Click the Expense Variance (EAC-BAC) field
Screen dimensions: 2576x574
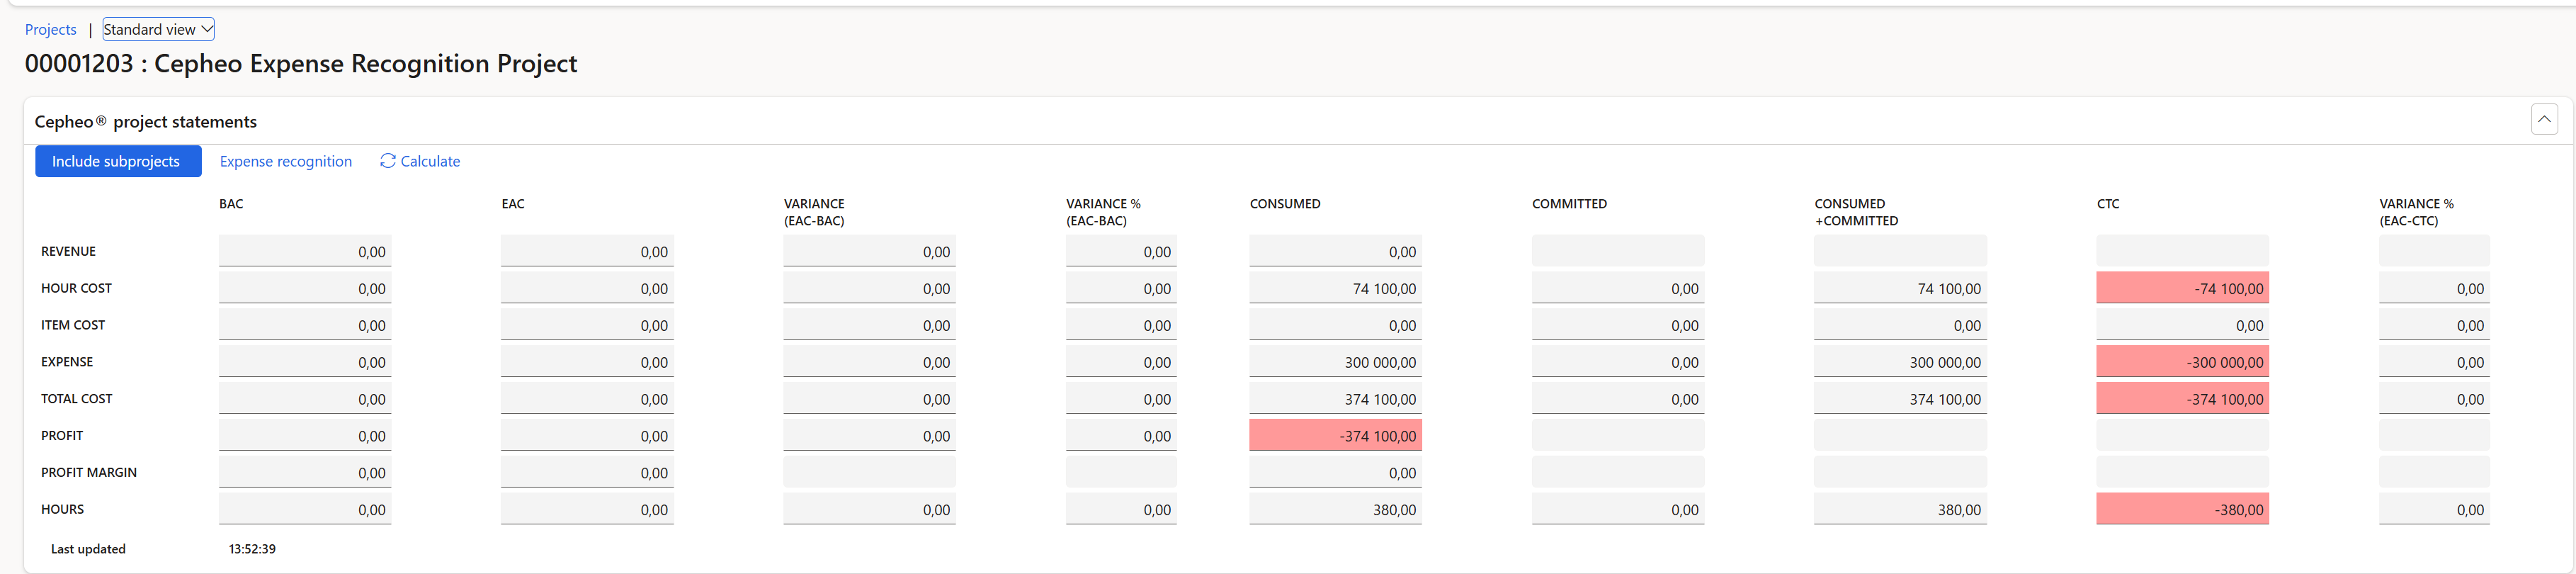[869, 362]
